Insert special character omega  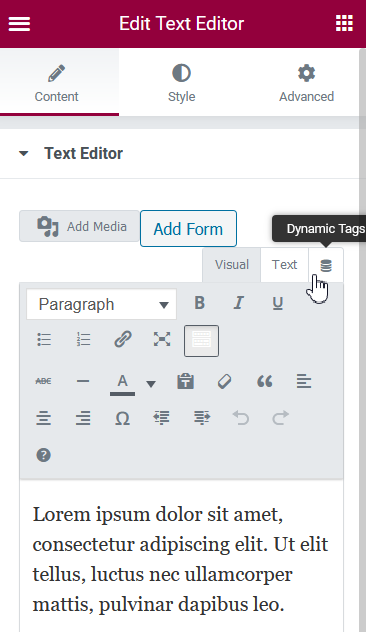click(x=123, y=418)
